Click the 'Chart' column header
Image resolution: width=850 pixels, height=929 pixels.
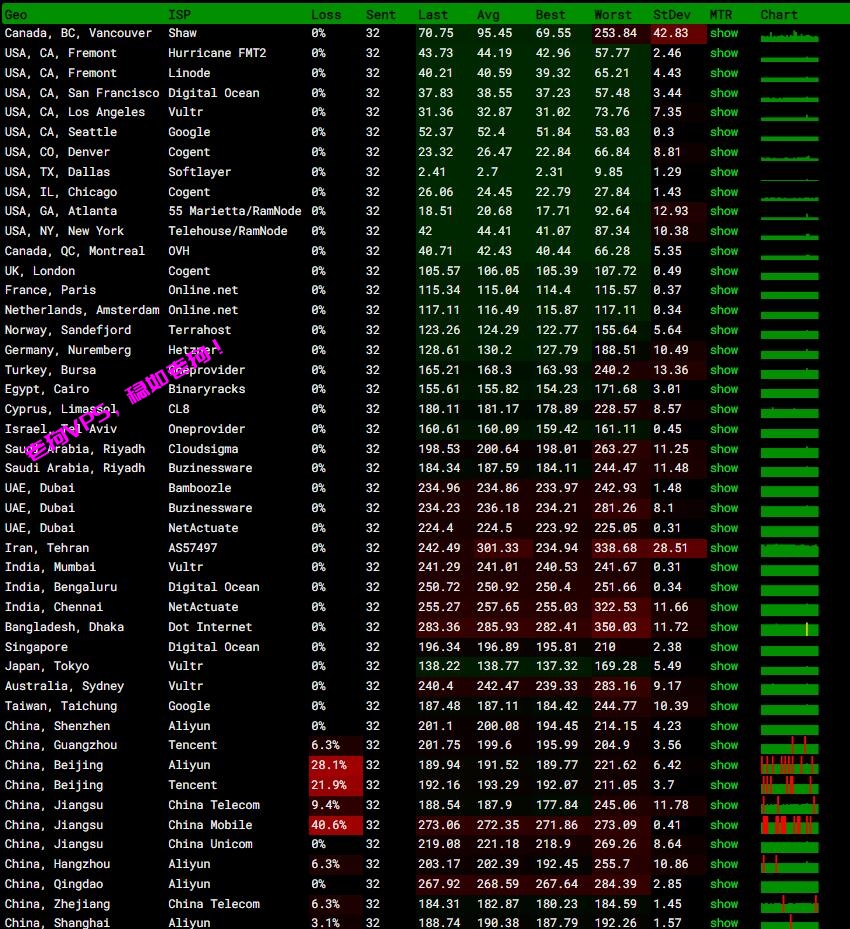779,15
